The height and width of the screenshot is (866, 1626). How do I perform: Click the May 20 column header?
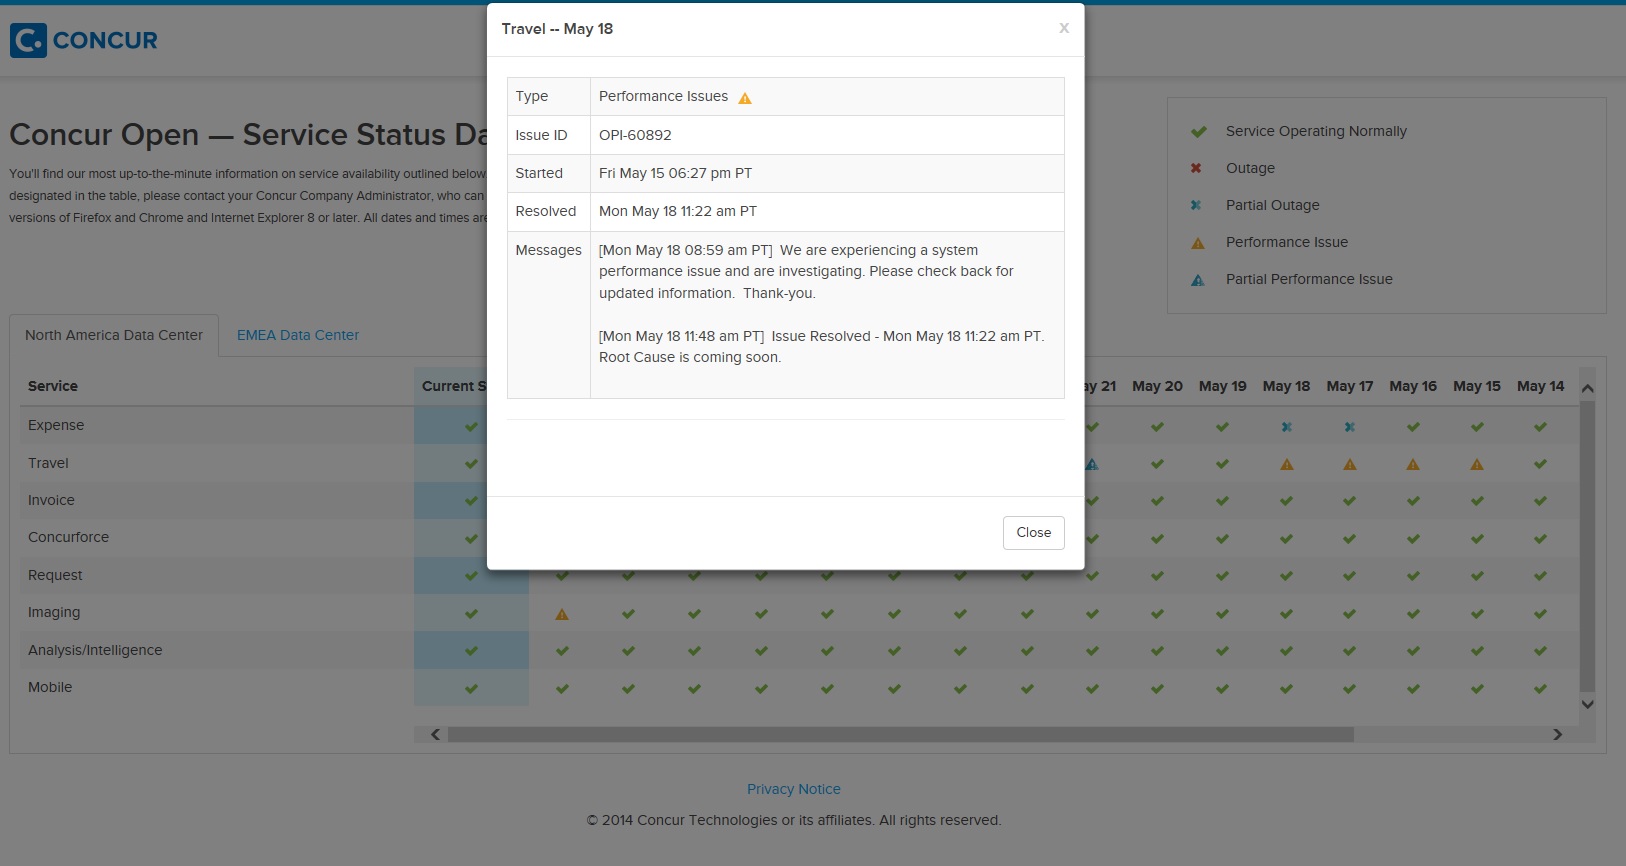[1157, 386]
